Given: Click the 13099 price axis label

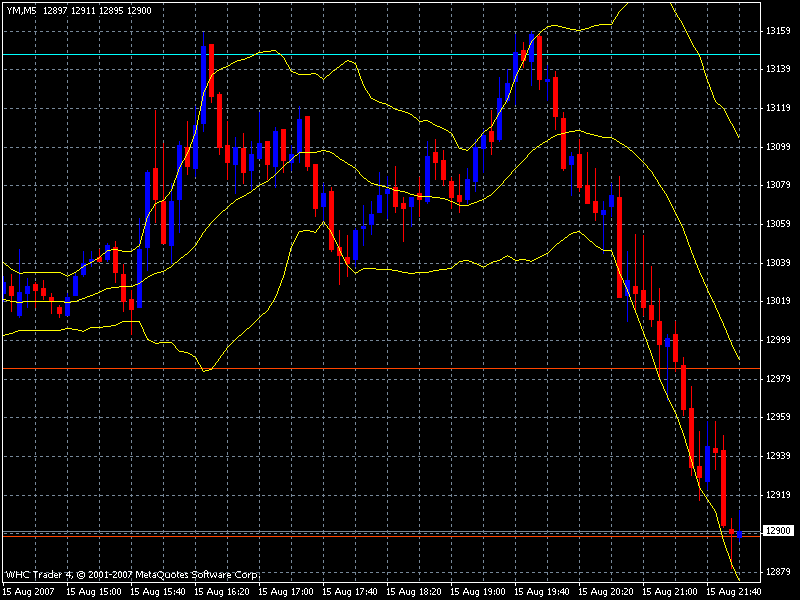Looking at the screenshot, I should [778, 146].
